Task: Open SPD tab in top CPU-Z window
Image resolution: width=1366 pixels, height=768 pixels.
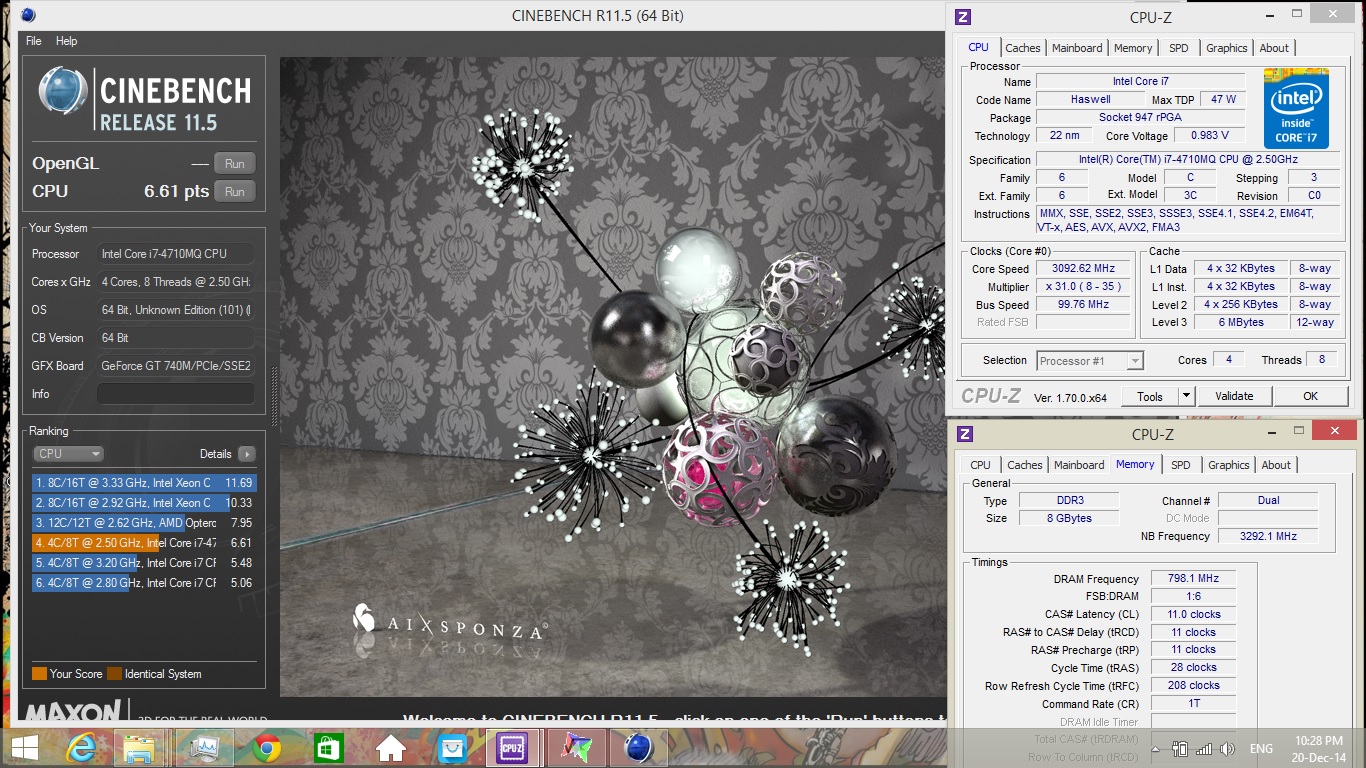Action: point(1179,48)
